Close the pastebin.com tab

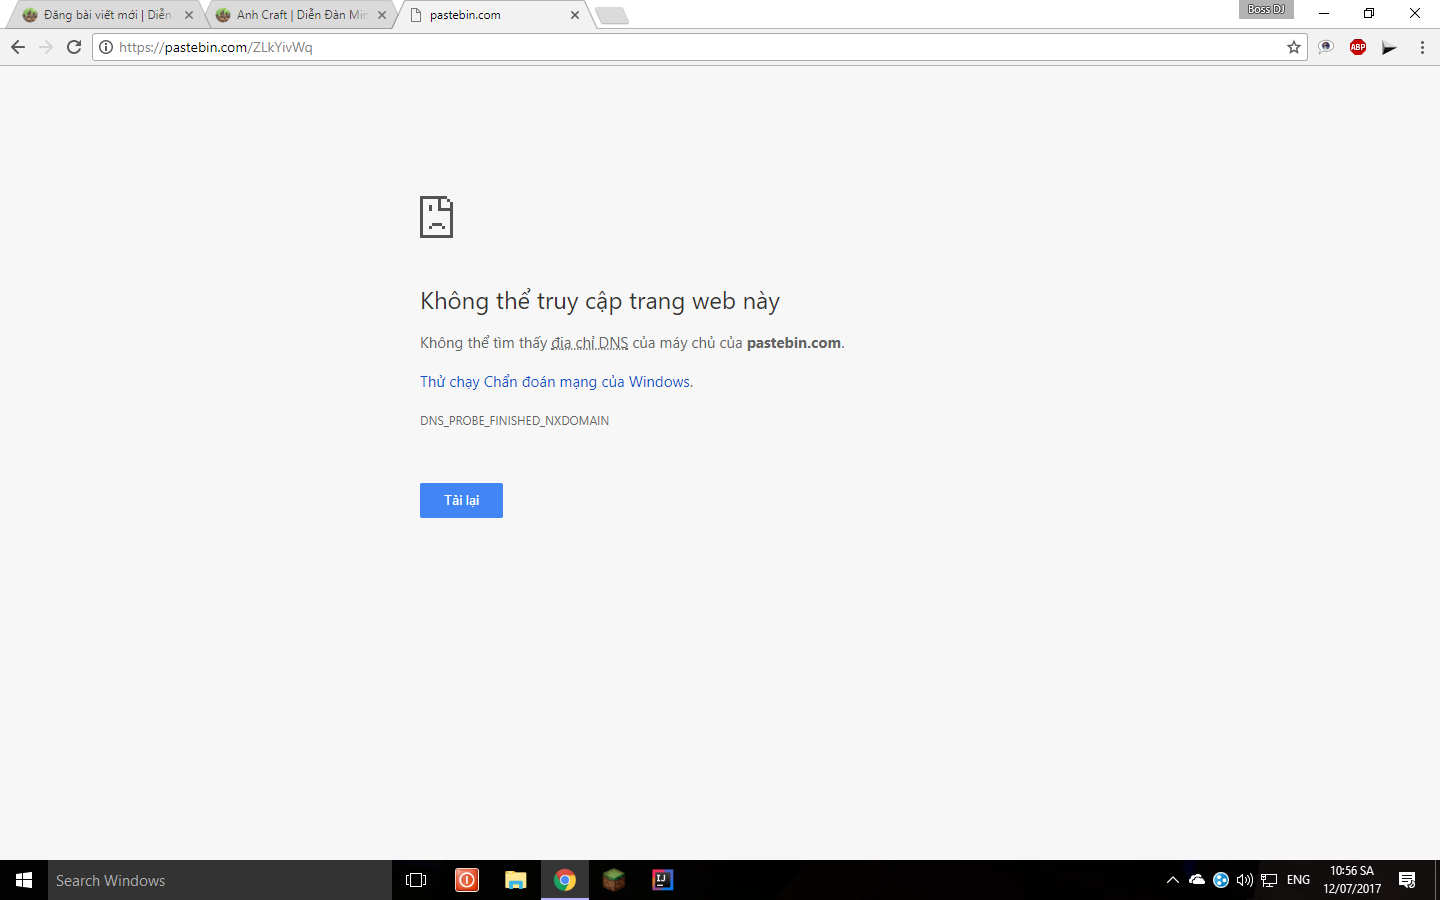point(575,15)
